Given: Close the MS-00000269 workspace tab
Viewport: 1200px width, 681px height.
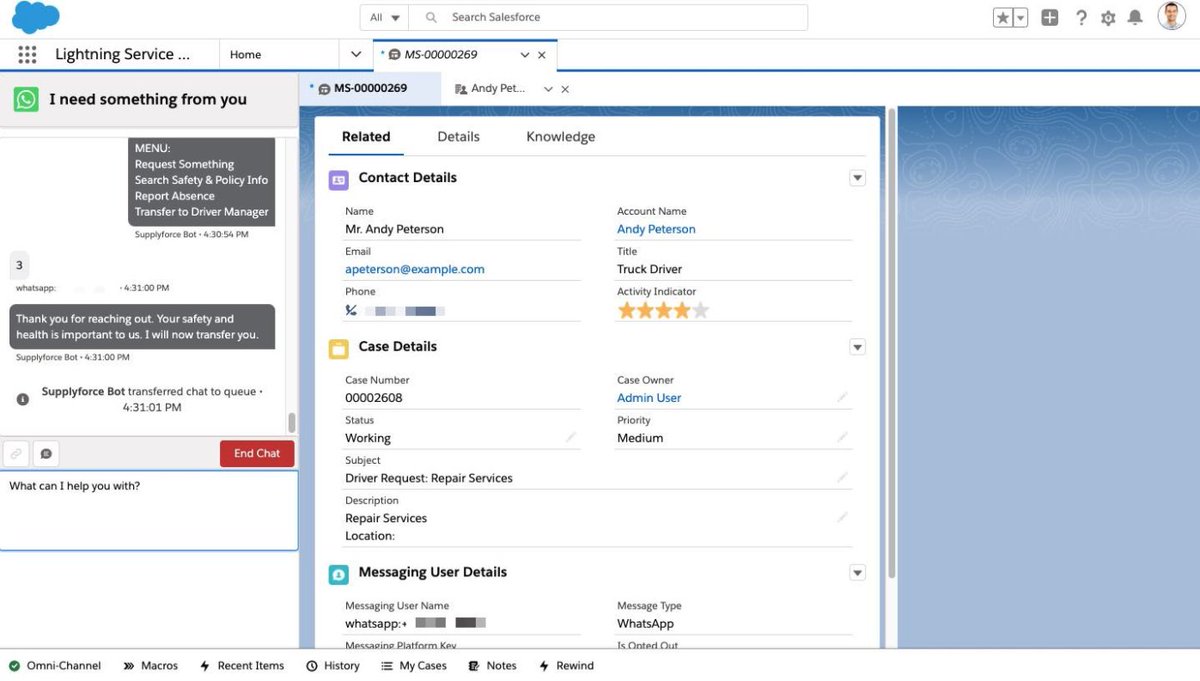Looking at the screenshot, I should [x=542, y=55].
